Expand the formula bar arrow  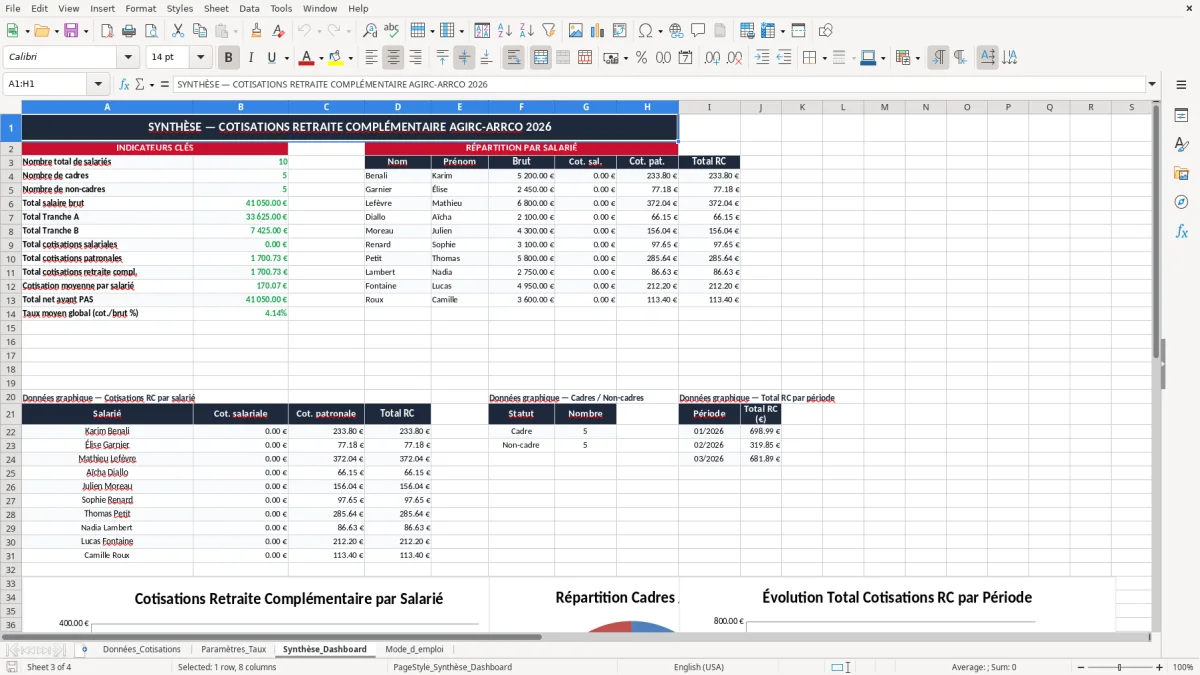pos(1152,84)
